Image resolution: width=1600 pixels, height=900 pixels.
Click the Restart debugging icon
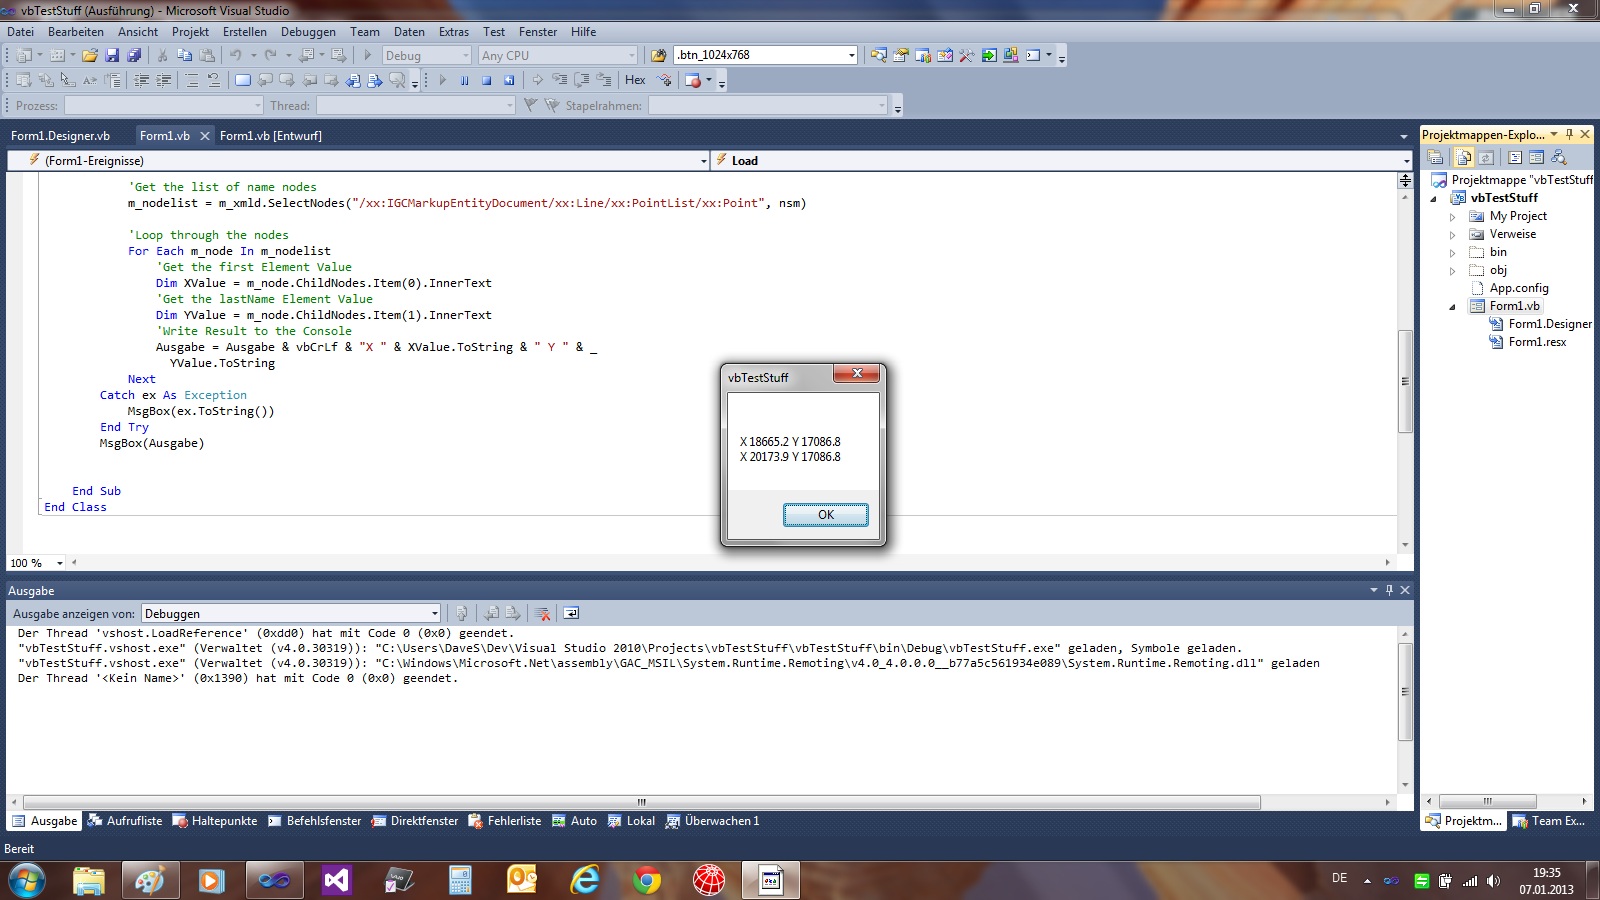[x=509, y=80]
